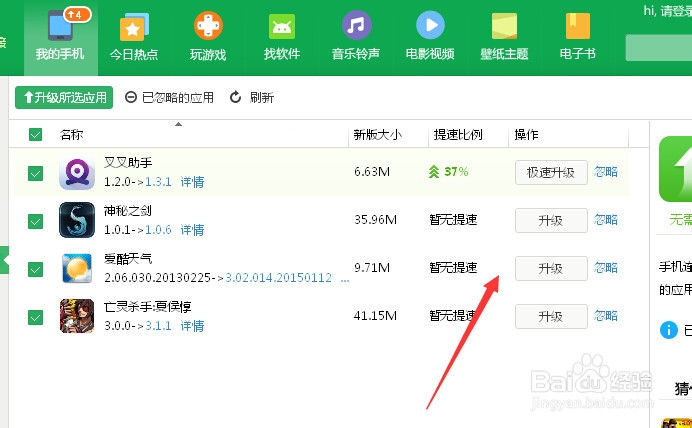Open 电子书 section
The height and width of the screenshot is (428, 692).
pos(578,37)
